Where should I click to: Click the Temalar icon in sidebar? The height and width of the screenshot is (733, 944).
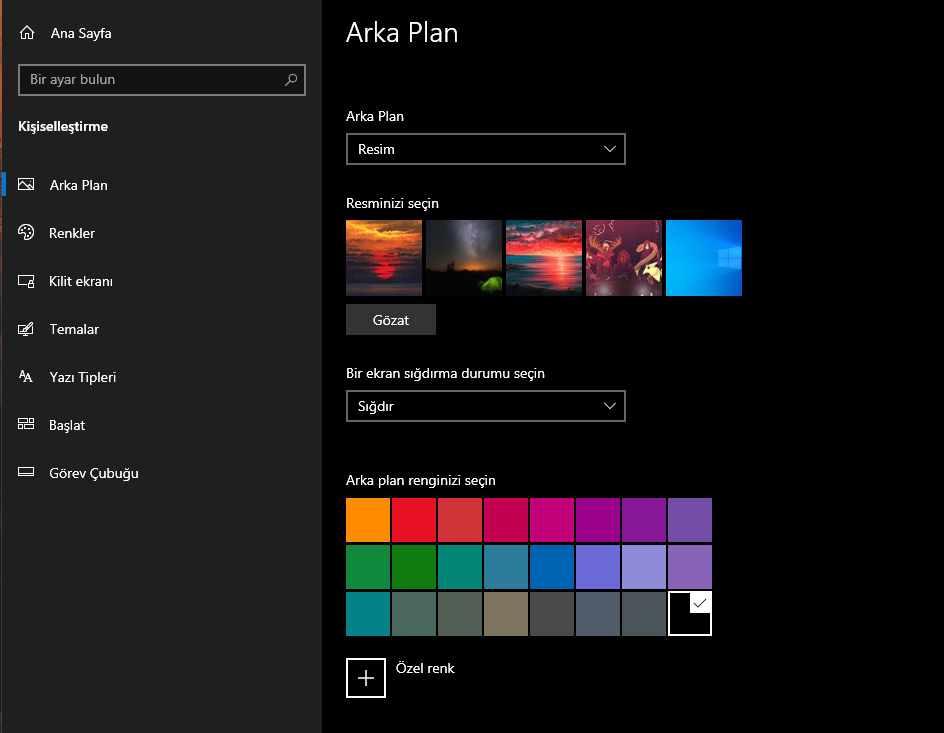coord(27,329)
